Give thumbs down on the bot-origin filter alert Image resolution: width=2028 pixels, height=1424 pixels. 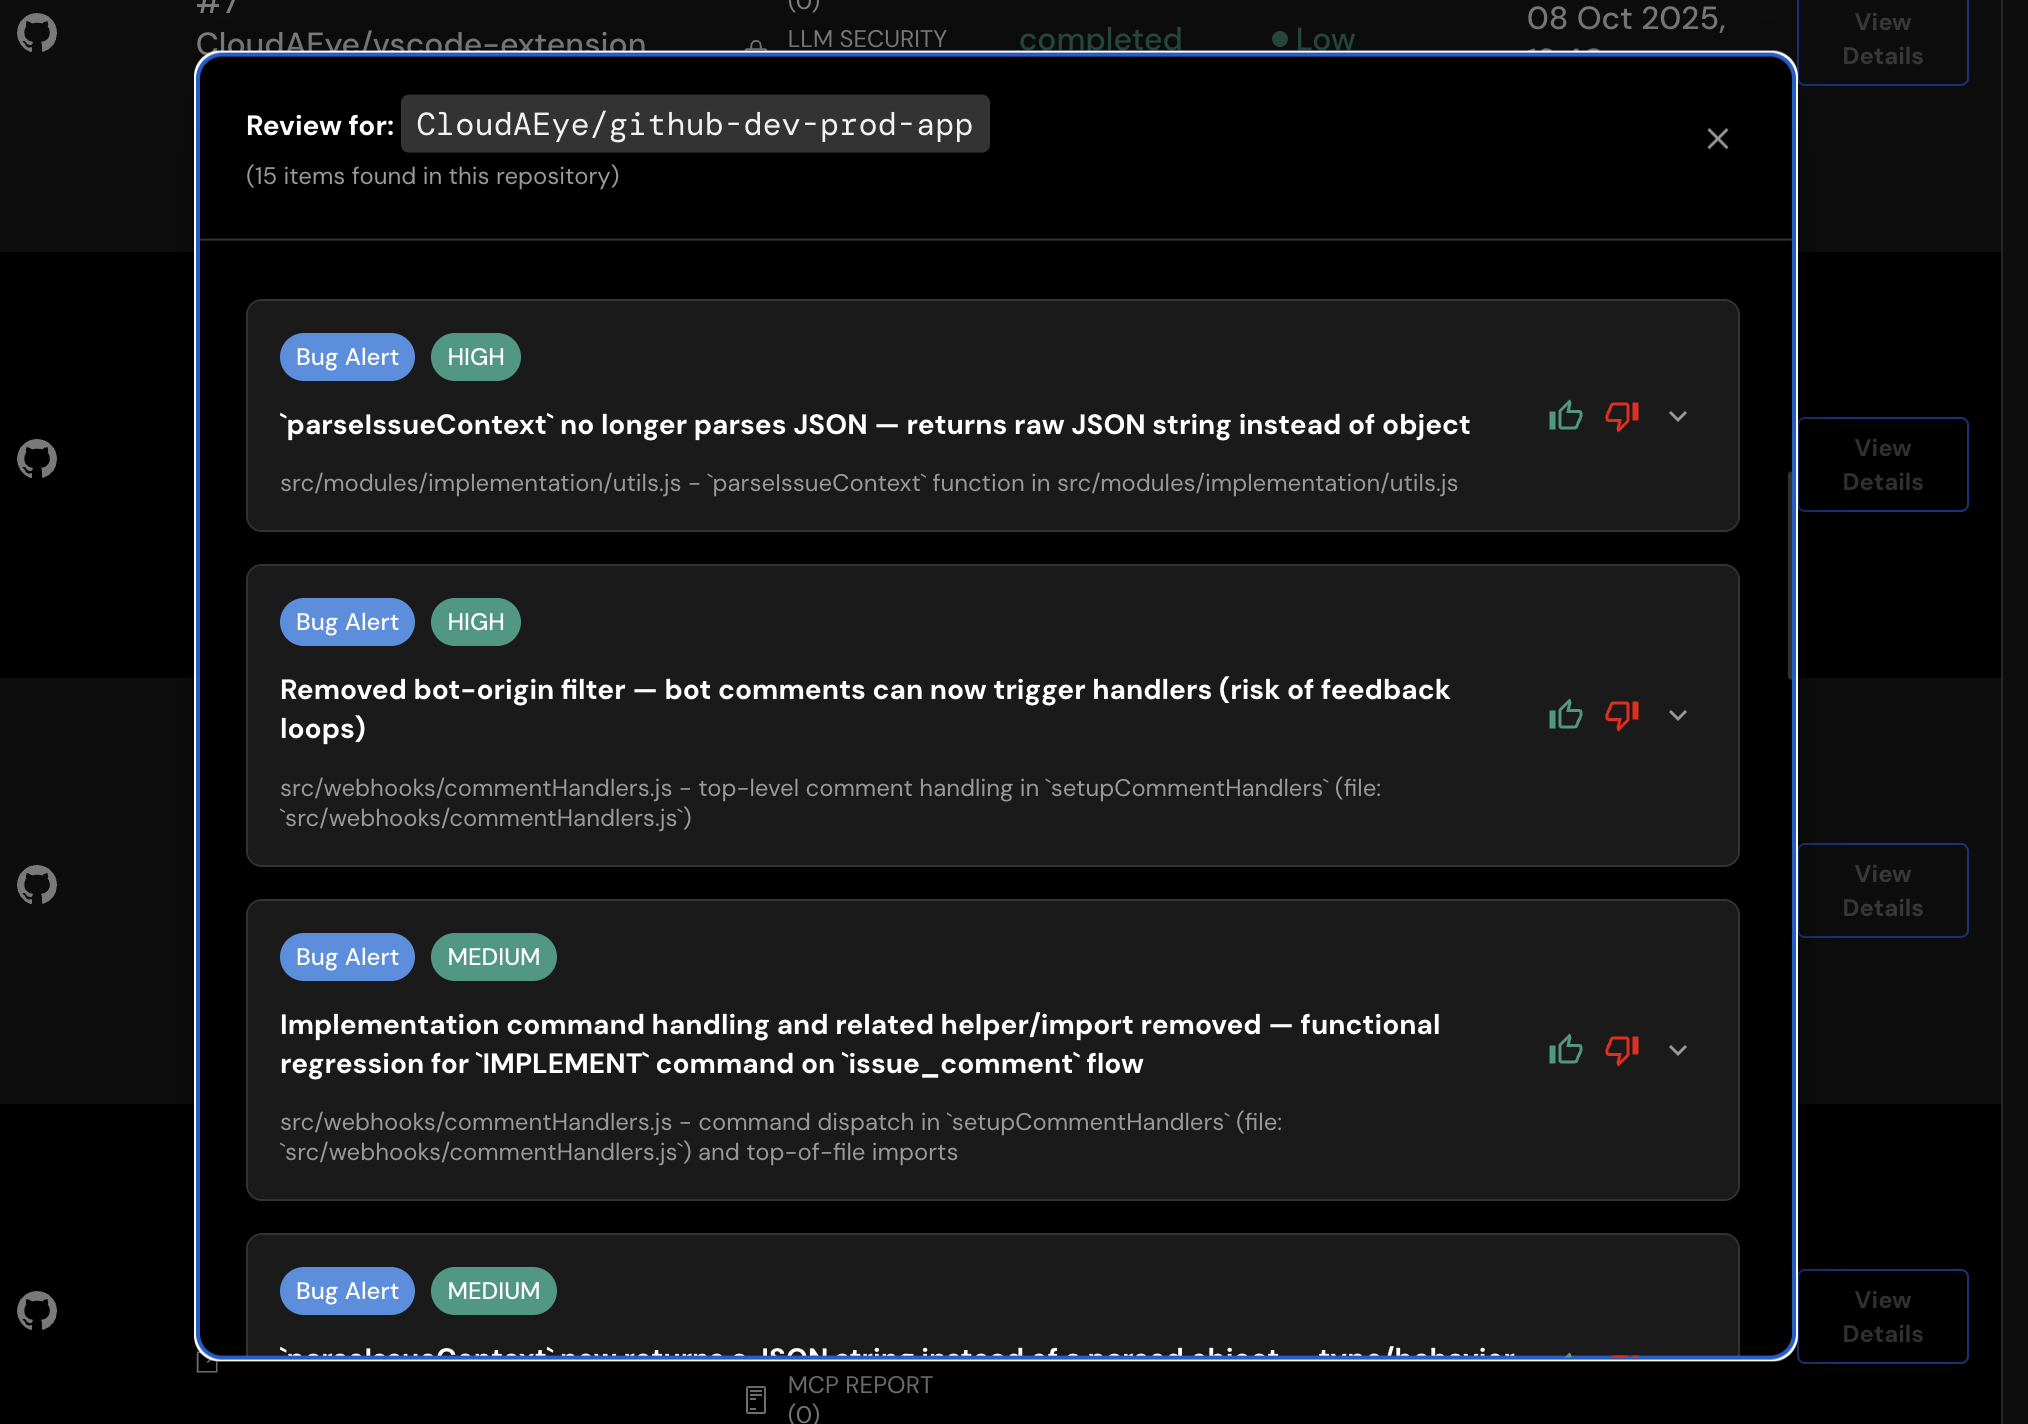point(1622,715)
